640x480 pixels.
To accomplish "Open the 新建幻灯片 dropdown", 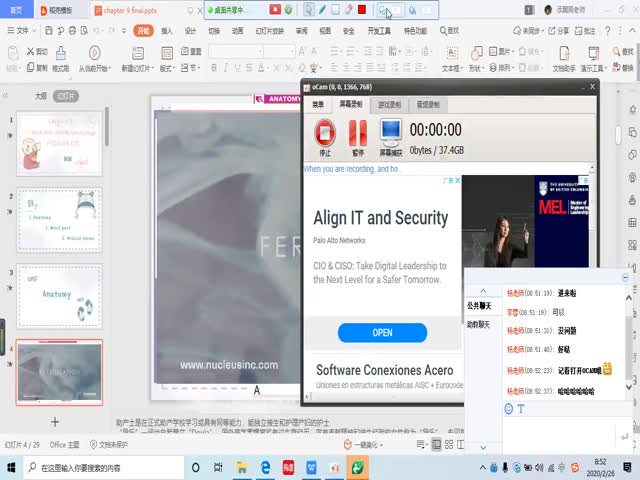I will point(138,68).
